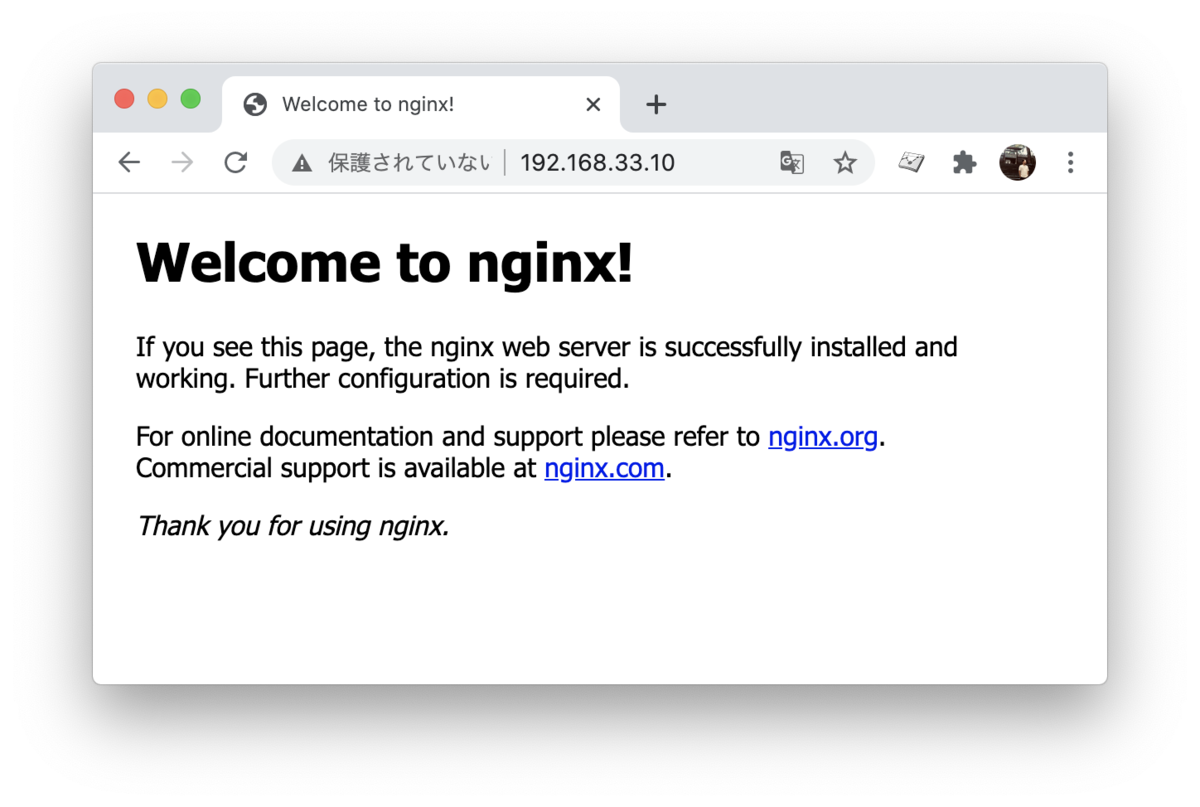This screenshot has height=807, width=1200.
Task: Close the window with the red button
Action: pos(124,99)
